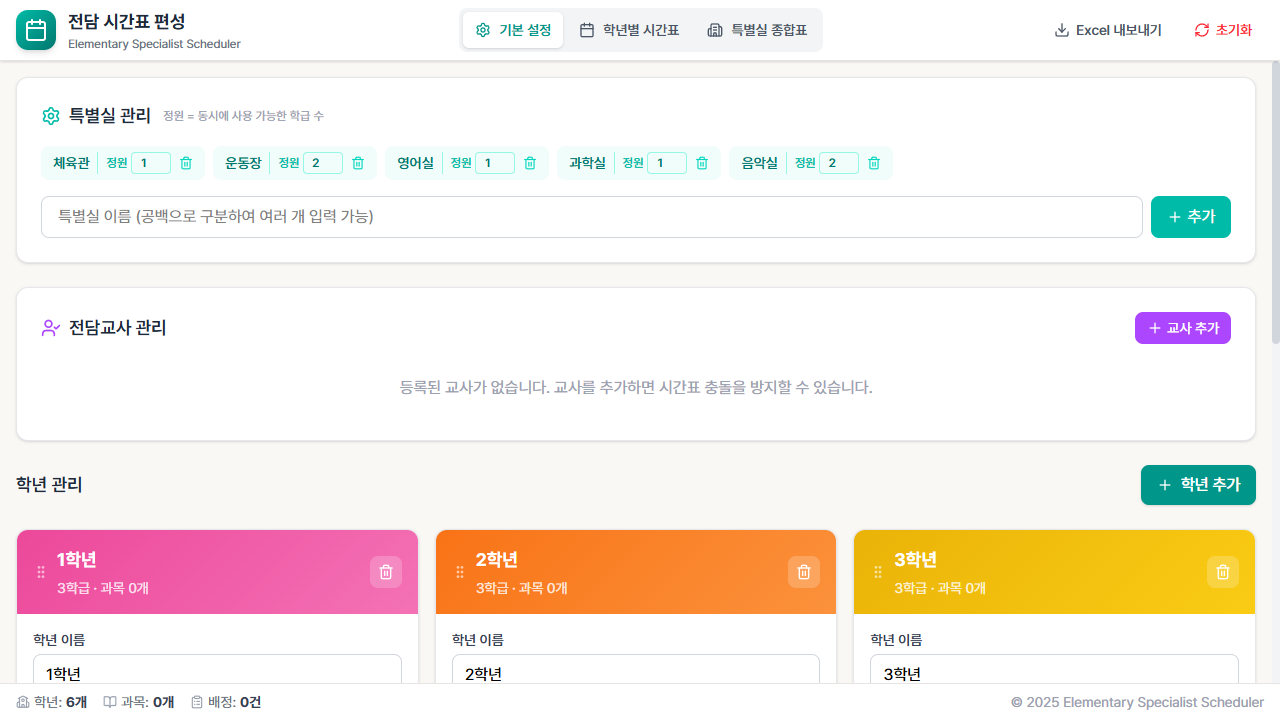Click the purple 교사 추가 button
1280x720 pixels.
click(x=1182, y=328)
